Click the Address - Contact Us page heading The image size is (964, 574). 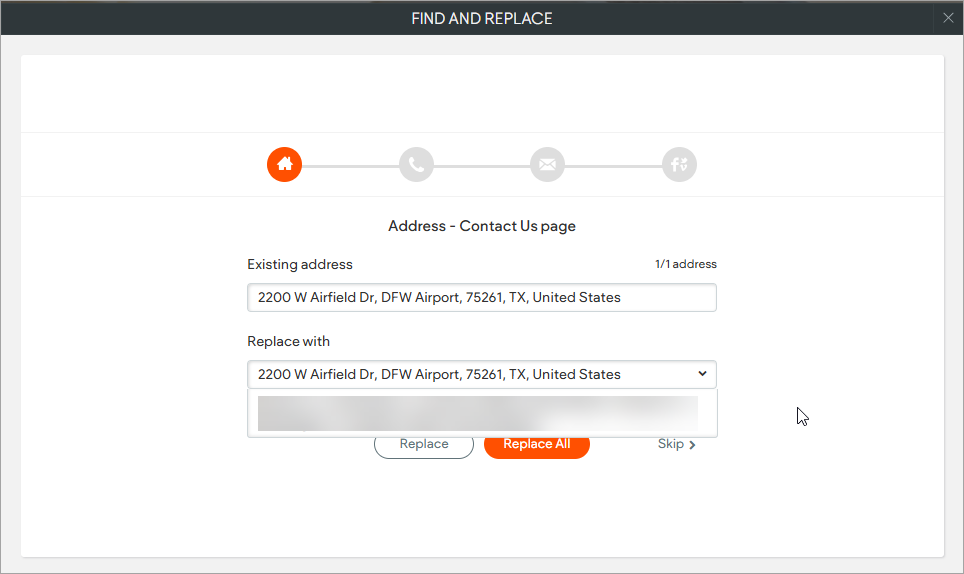481,226
